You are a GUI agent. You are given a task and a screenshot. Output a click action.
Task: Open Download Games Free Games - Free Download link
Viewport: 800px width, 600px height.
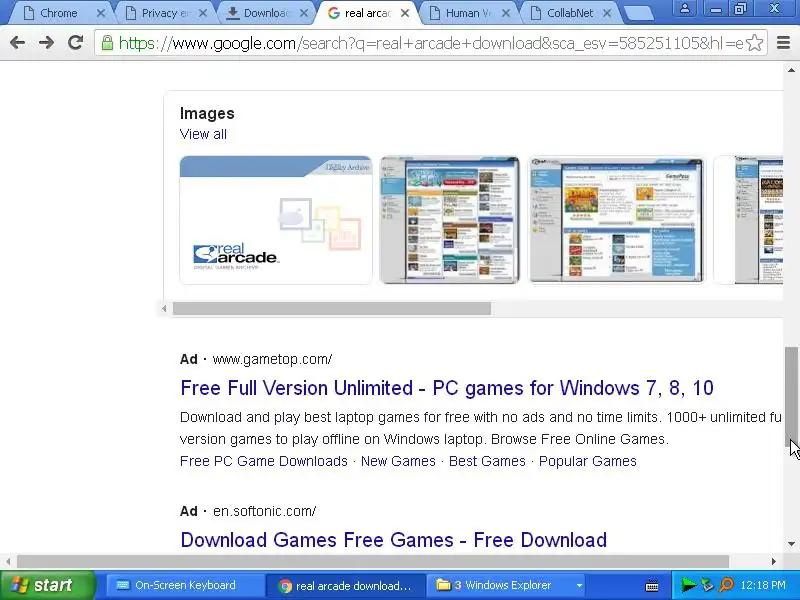pos(394,540)
